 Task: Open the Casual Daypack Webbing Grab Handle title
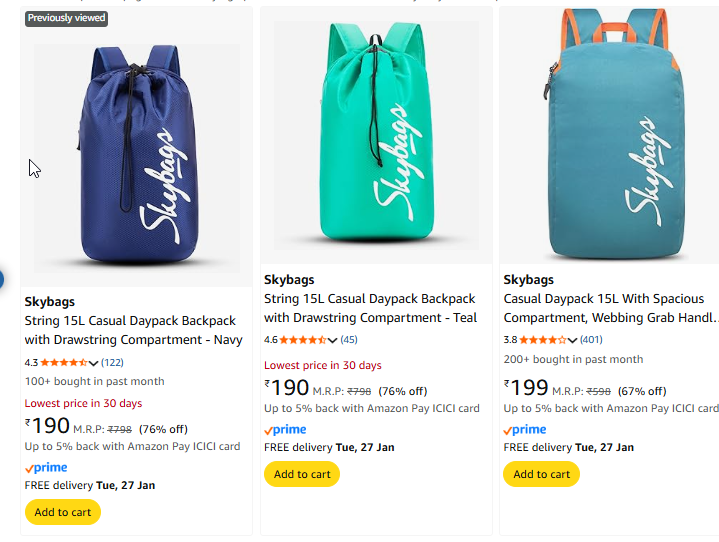pyautogui.click(x=610, y=308)
